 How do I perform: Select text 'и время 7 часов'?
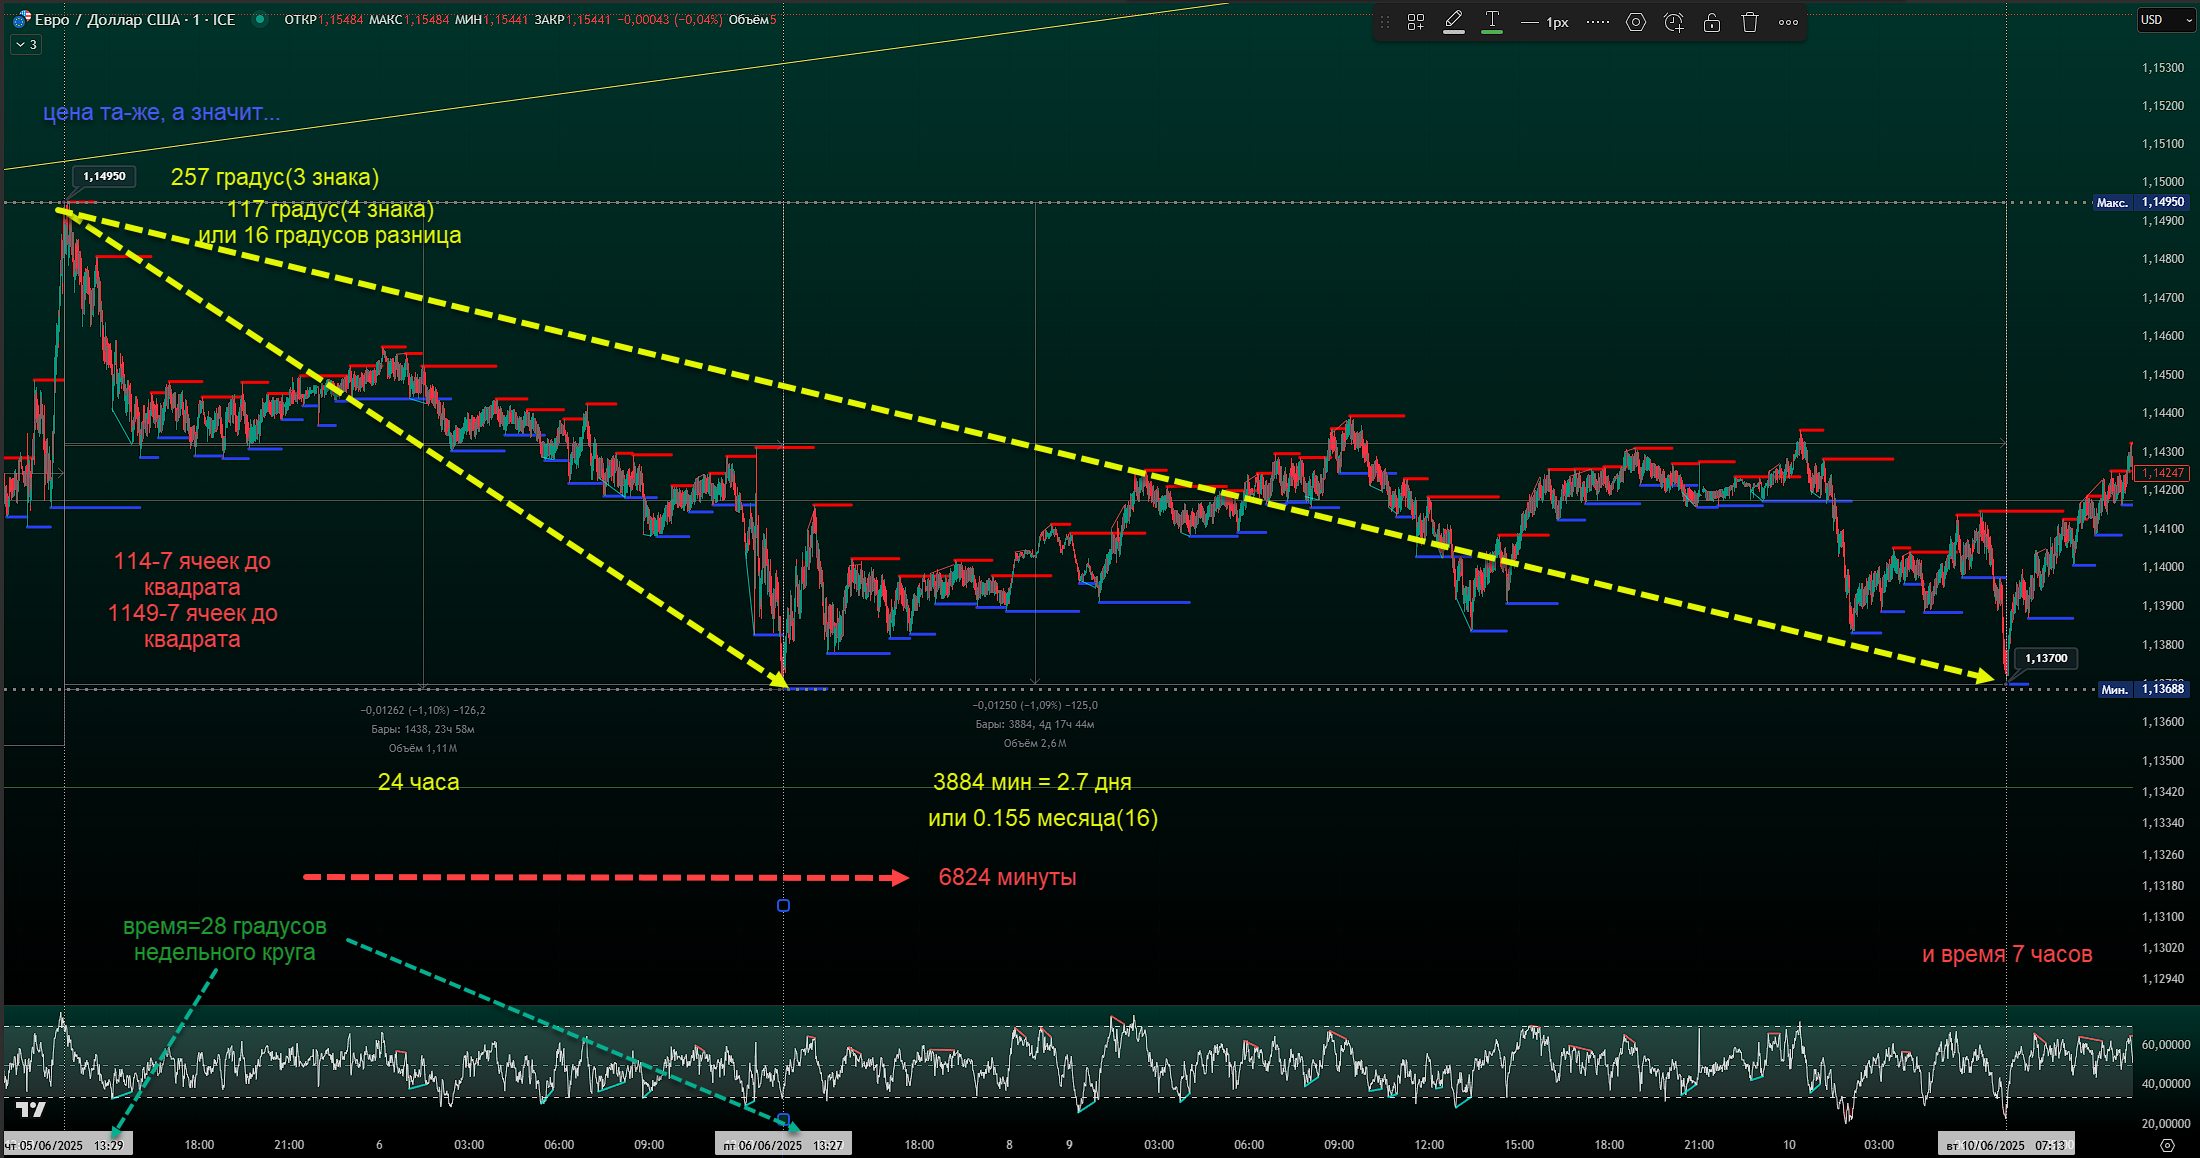2007,954
